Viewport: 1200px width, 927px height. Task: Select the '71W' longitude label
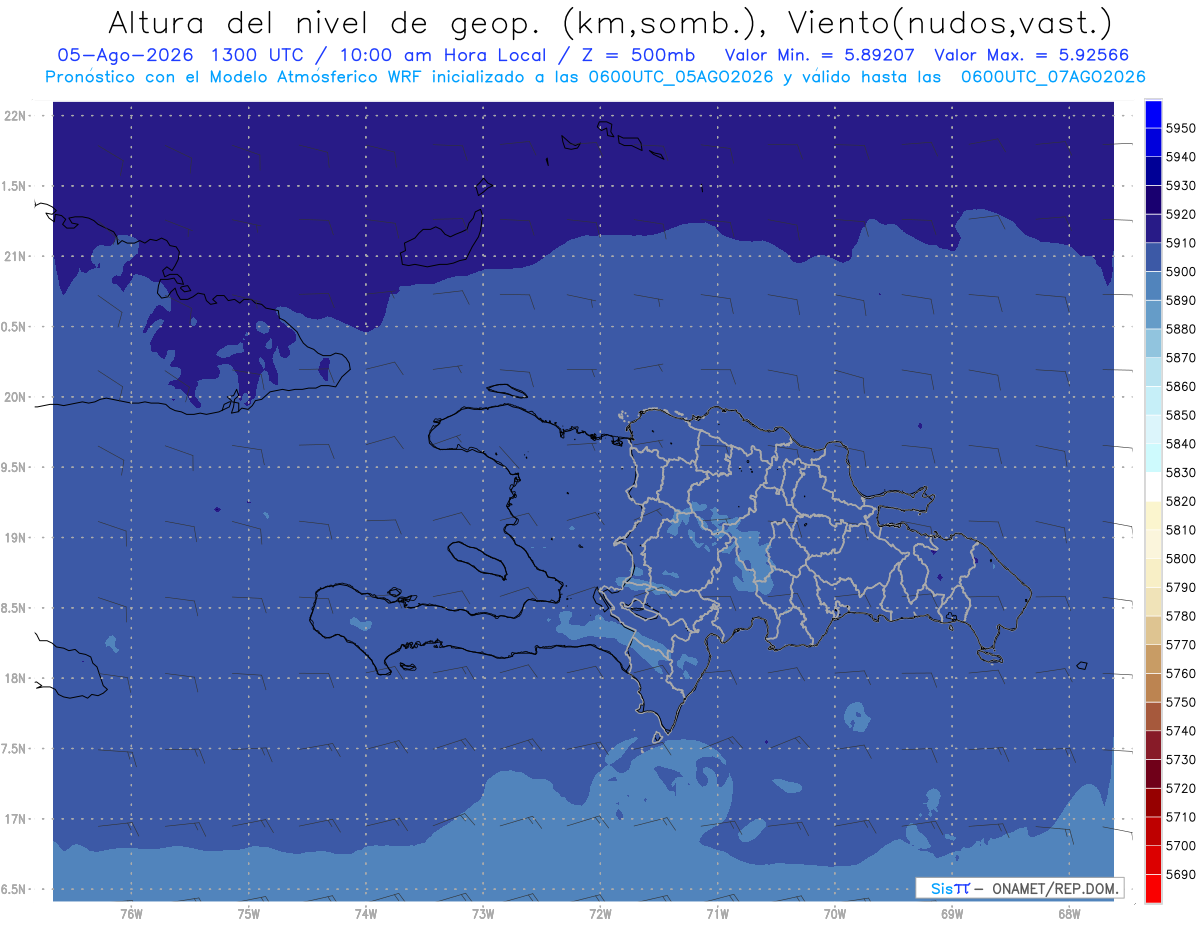[717, 914]
